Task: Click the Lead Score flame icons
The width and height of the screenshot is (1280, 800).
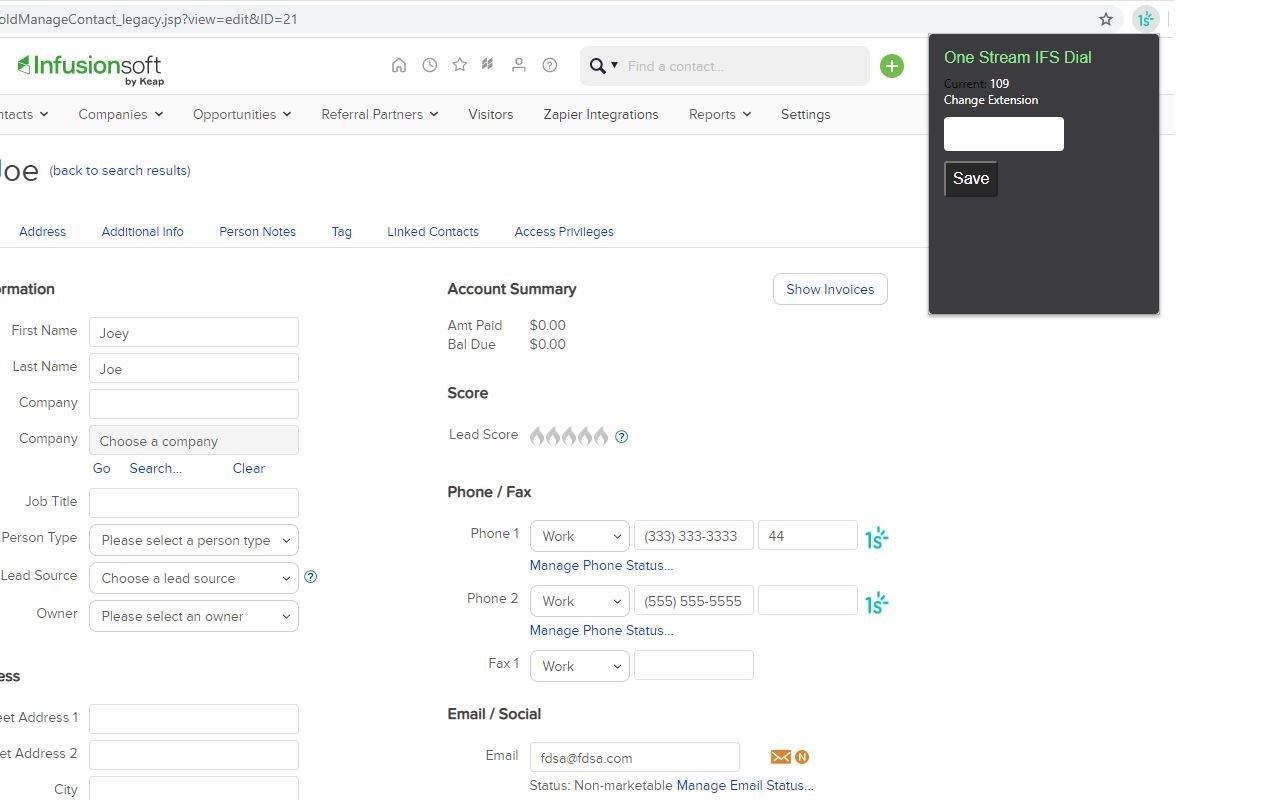Action: pos(569,436)
